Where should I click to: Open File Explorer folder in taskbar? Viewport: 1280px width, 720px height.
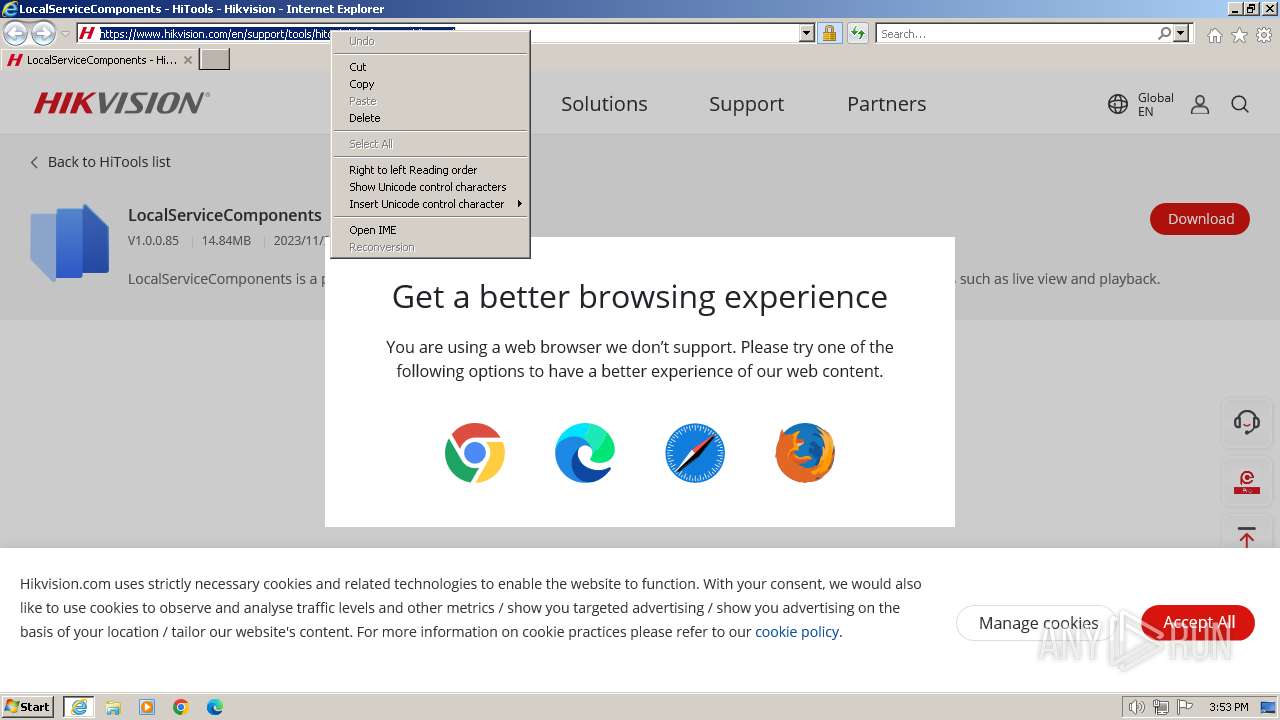coord(113,707)
